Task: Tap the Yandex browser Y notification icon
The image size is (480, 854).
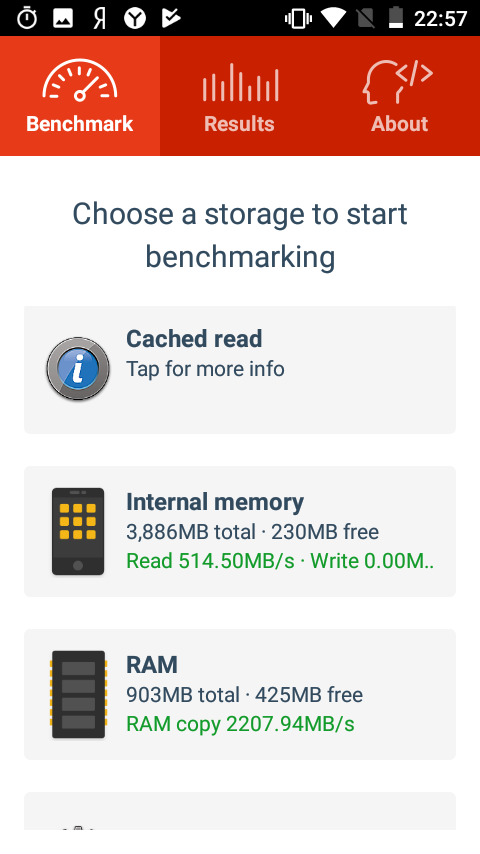Action: coord(135,19)
